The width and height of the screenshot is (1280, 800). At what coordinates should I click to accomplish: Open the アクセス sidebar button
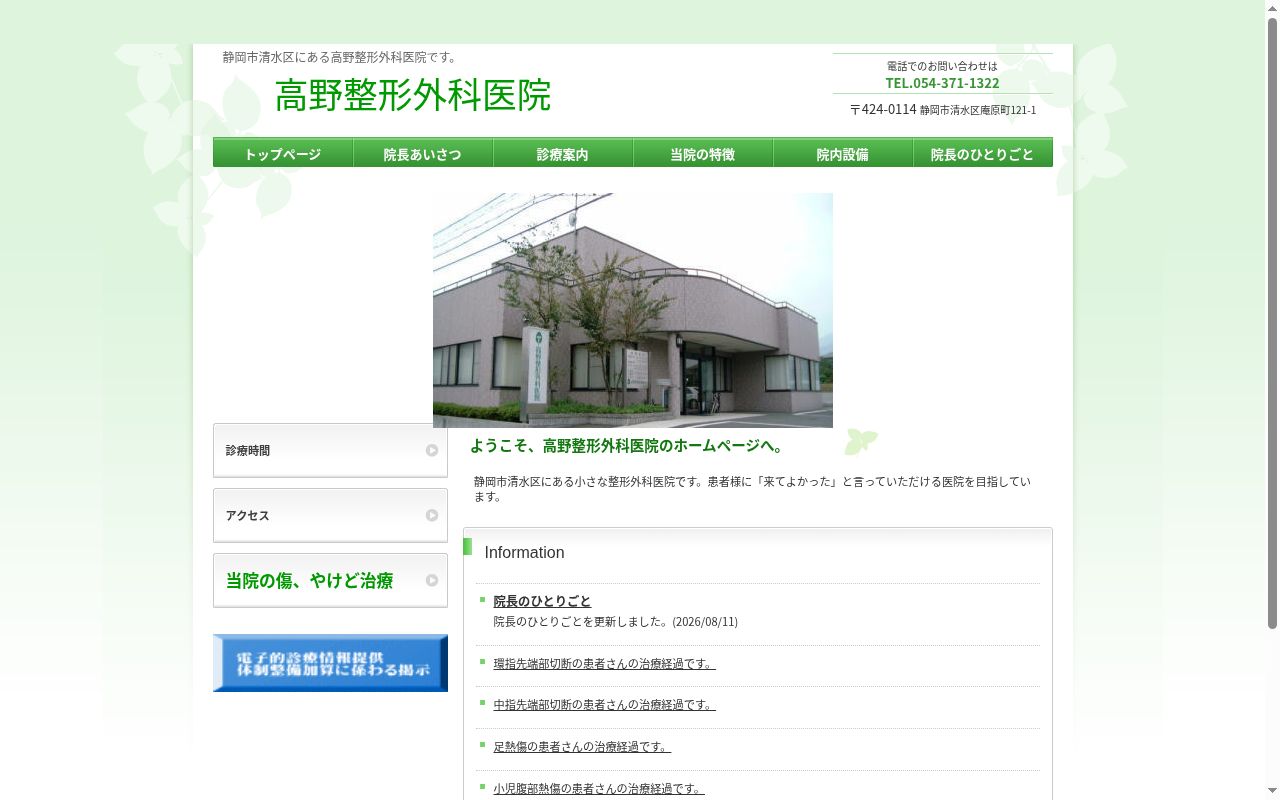[330, 515]
